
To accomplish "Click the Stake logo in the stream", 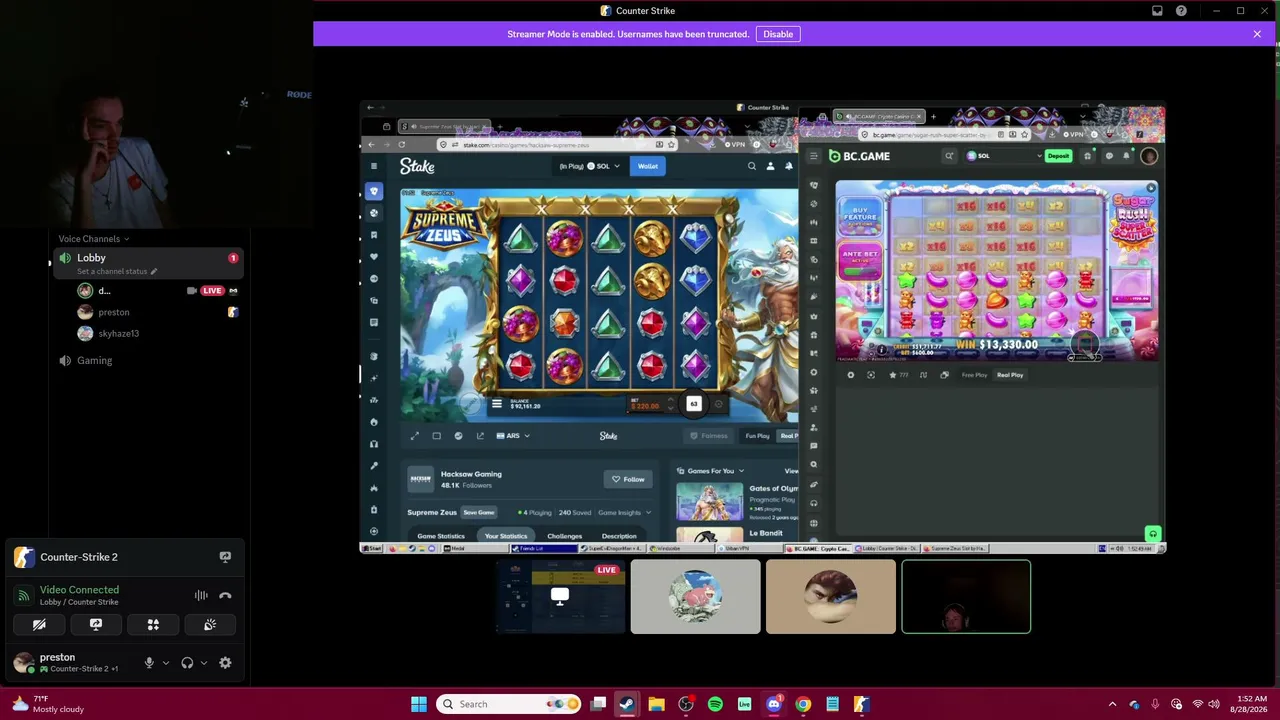I will (x=417, y=166).
